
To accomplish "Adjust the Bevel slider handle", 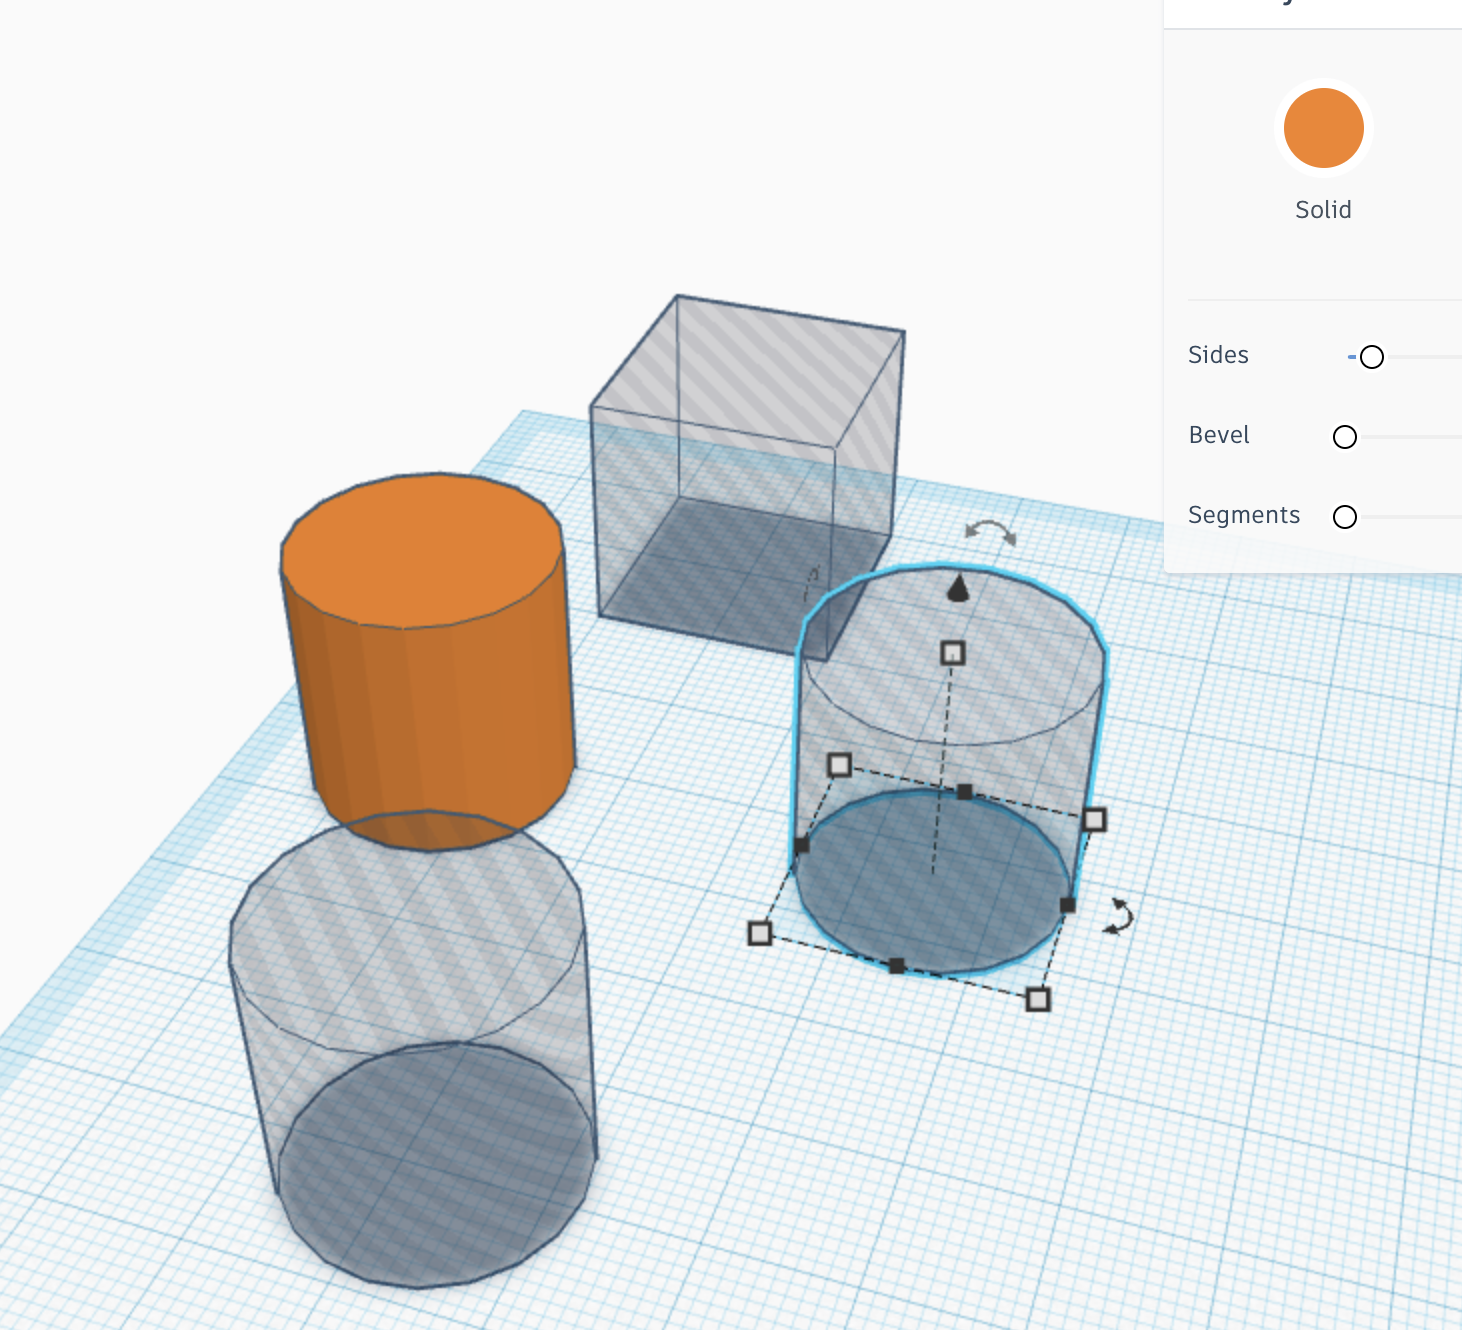I will tap(1345, 437).
